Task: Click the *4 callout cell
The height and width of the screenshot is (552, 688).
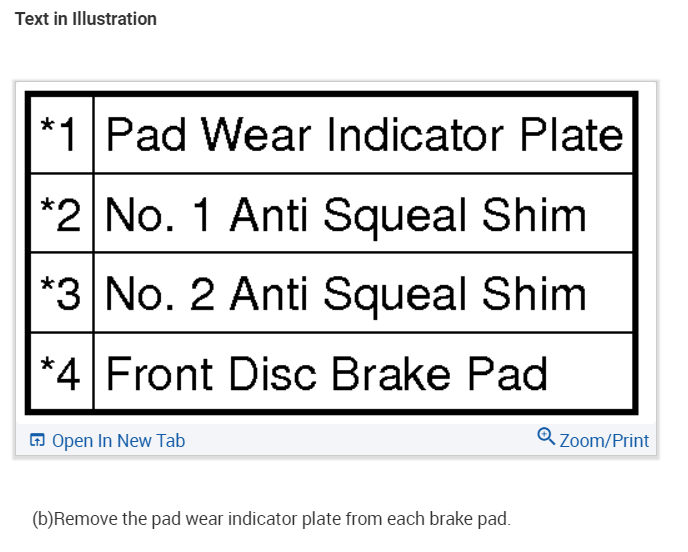Action: 60,372
